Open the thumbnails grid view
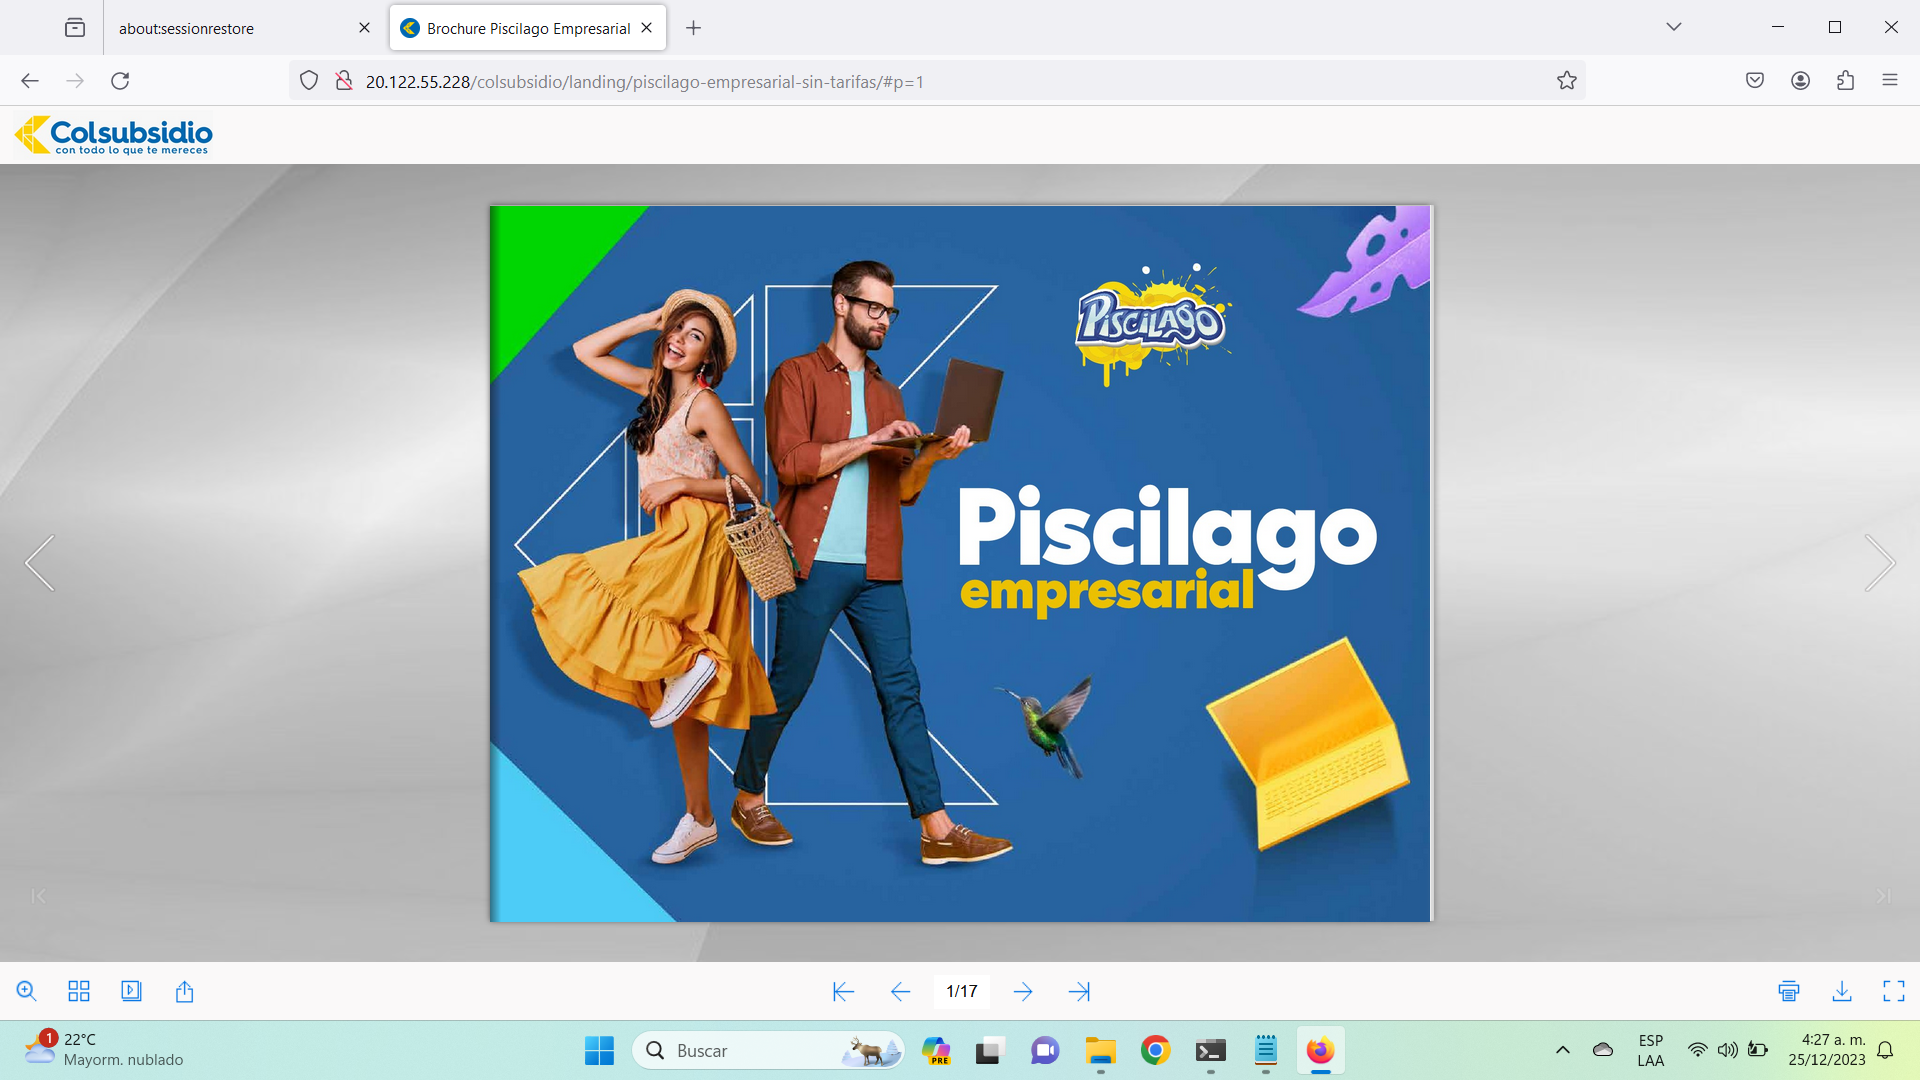The height and width of the screenshot is (1080, 1920). coord(79,991)
